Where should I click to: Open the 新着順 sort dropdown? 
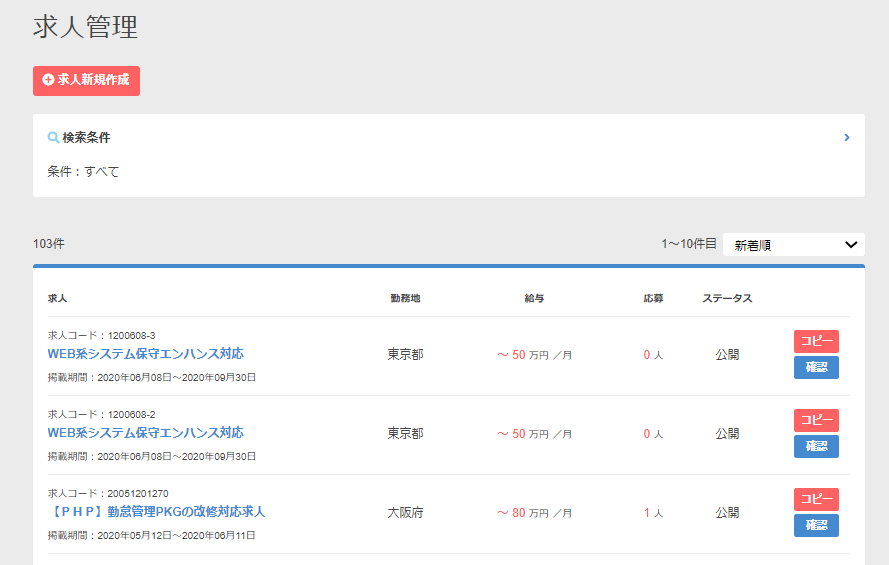tap(793, 244)
